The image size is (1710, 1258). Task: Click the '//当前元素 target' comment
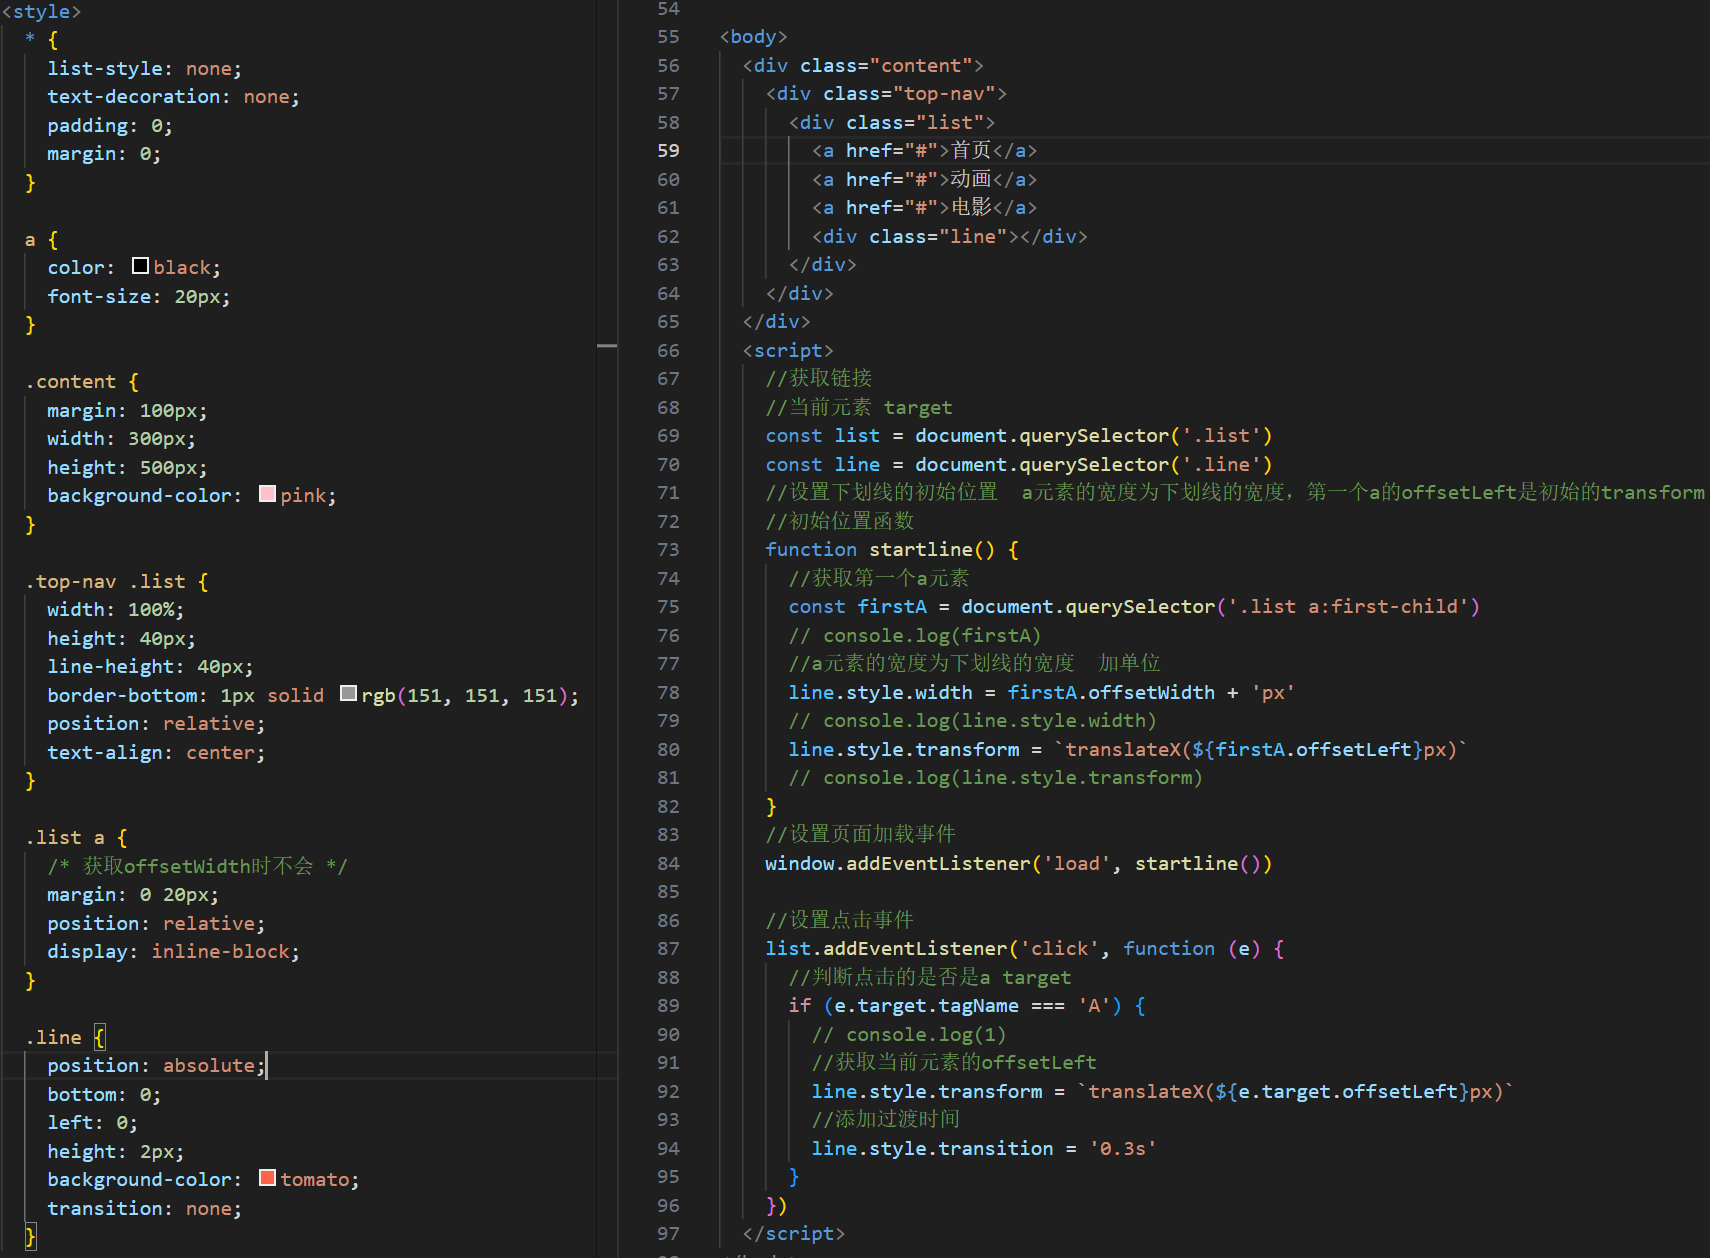pyautogui.click(x=860, y=408)
